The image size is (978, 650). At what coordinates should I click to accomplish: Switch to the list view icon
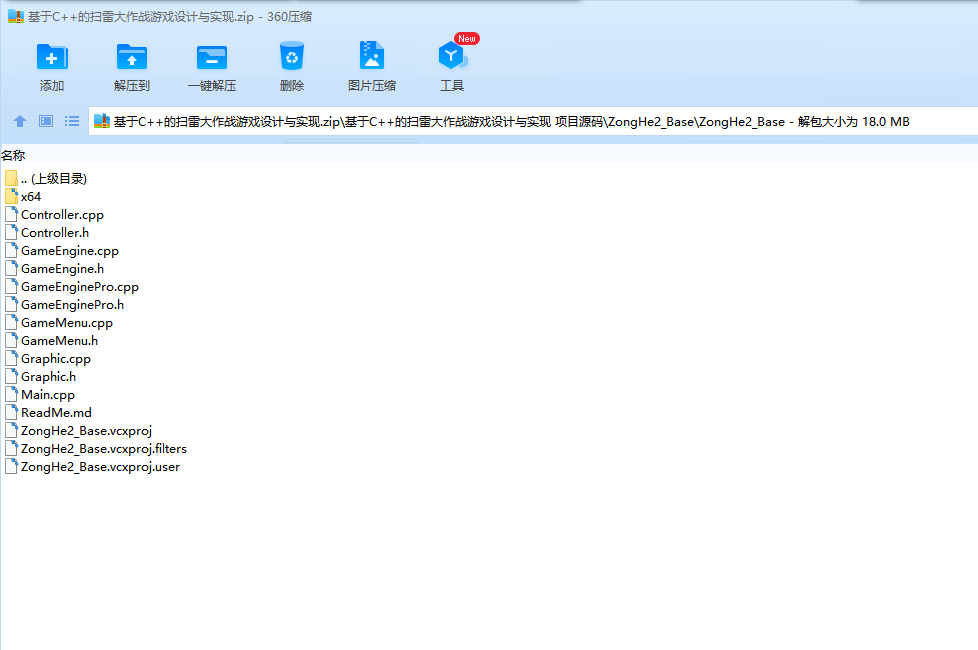coord(72,121)
